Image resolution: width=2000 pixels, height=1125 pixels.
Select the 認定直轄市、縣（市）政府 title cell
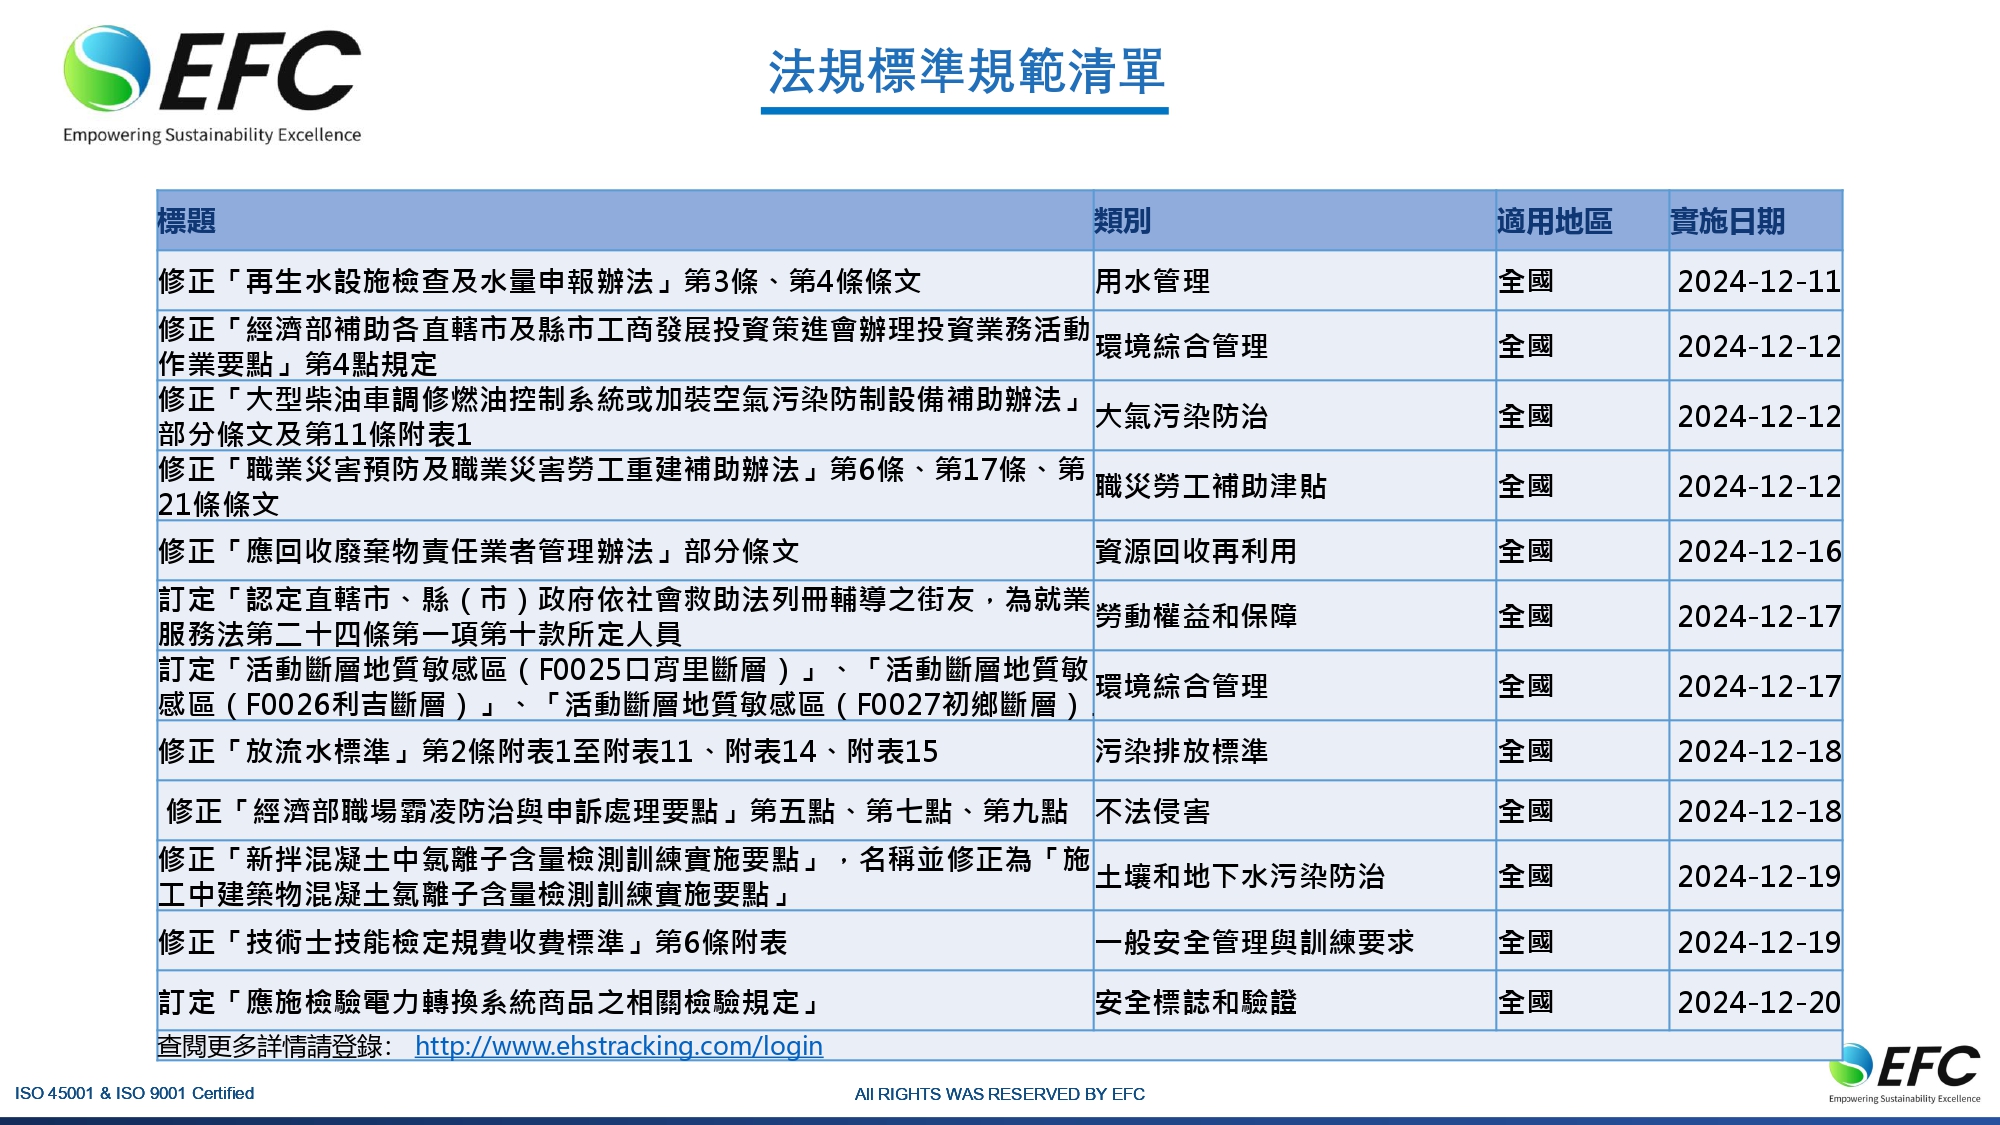[x=625, y=616]
